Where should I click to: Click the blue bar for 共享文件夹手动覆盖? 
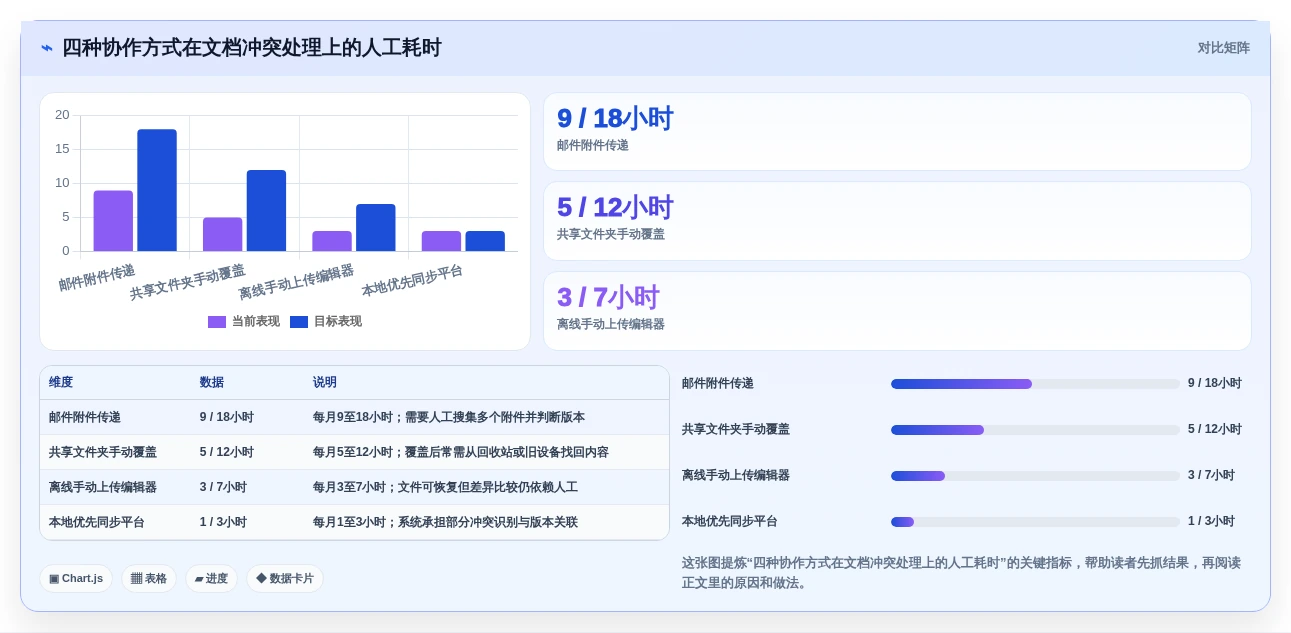266,211
